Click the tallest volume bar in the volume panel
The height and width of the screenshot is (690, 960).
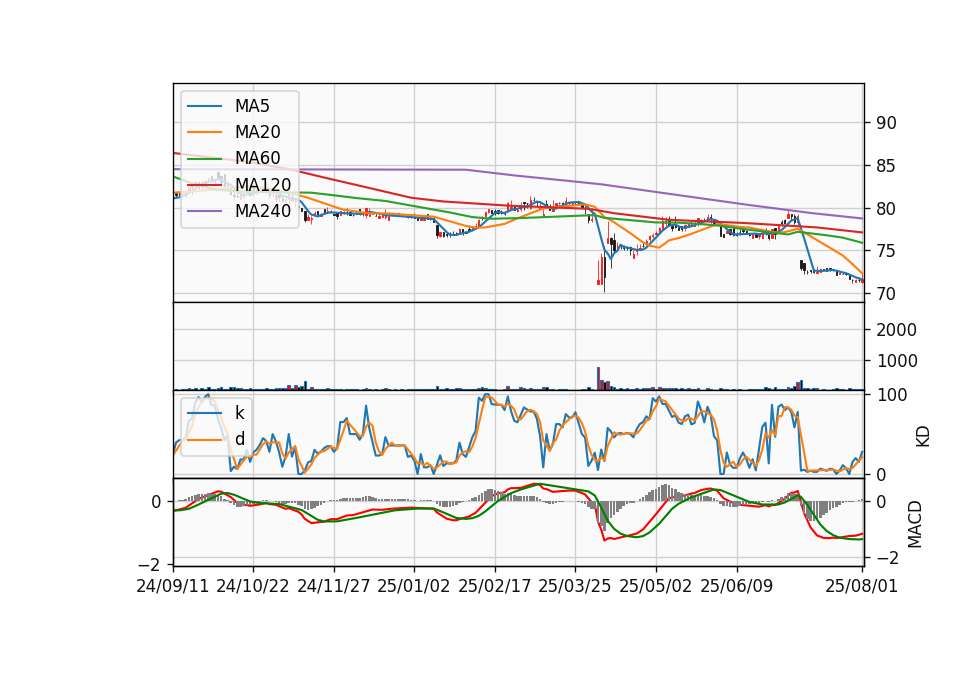click(598, 378)
